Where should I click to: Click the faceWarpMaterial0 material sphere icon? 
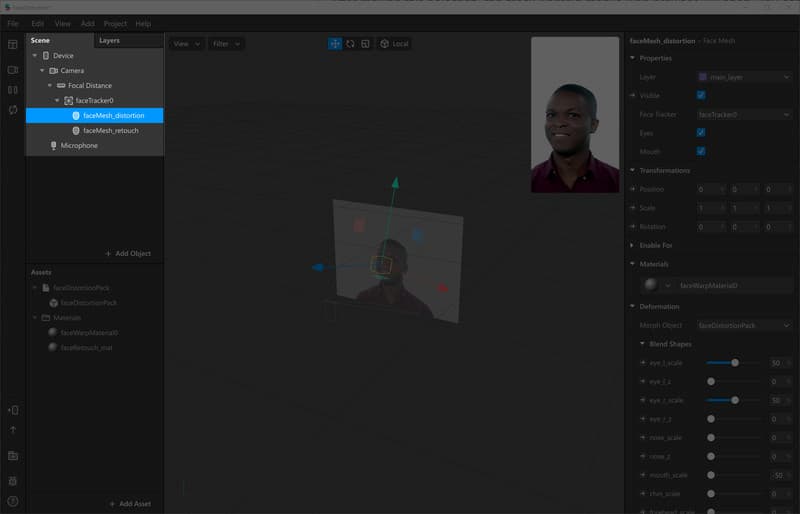(x=651, y=285)
